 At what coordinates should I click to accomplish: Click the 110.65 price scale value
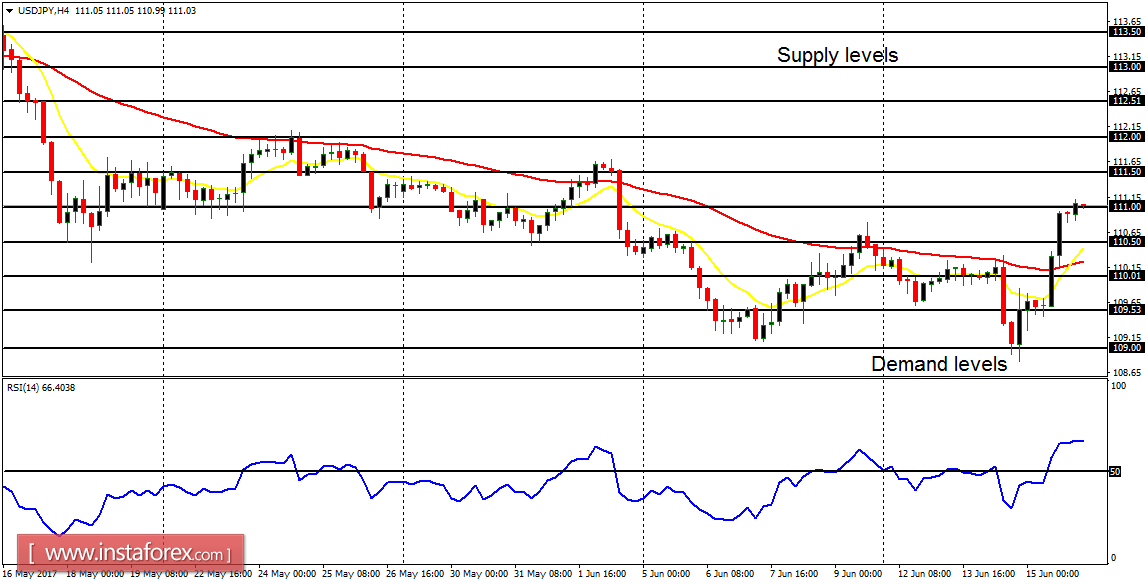(1127, 231)
